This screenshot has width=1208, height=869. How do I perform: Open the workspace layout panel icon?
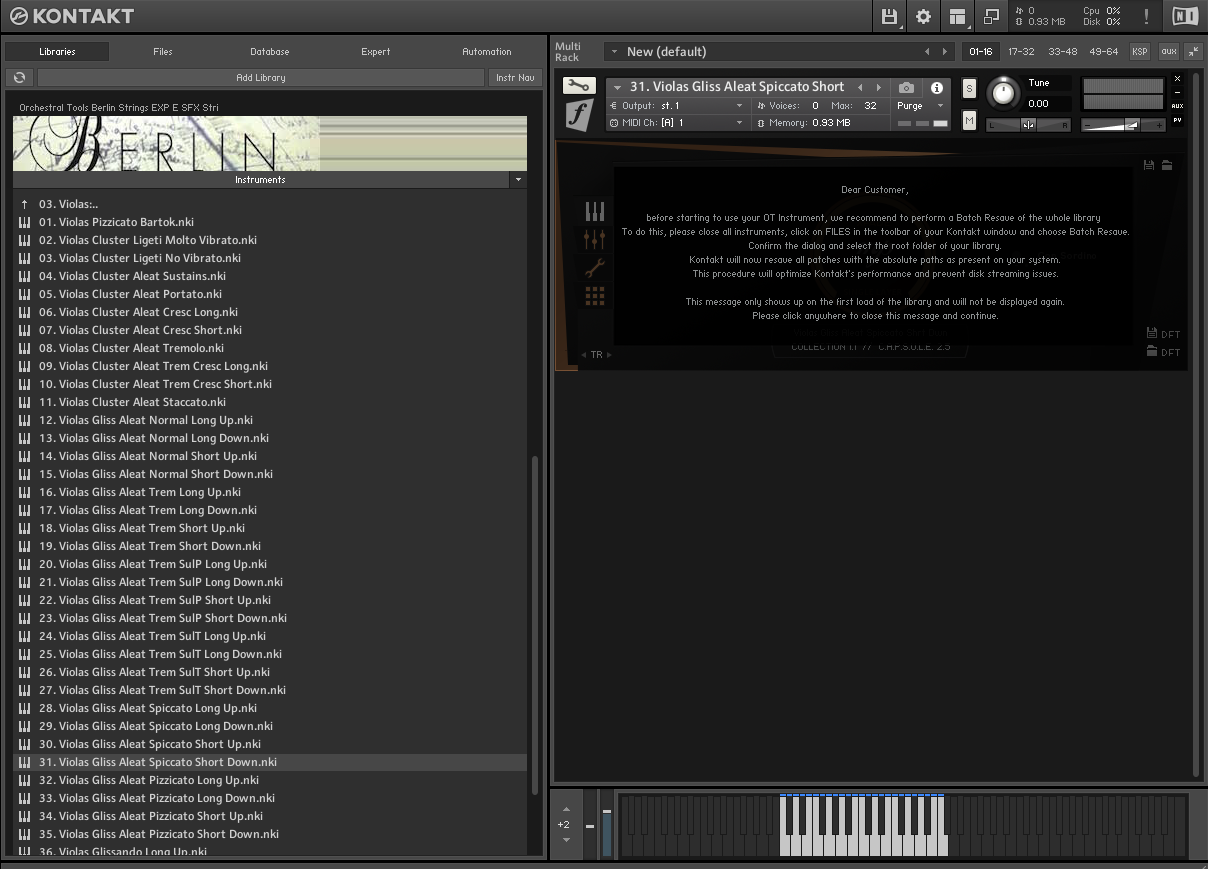click(957, 16)
